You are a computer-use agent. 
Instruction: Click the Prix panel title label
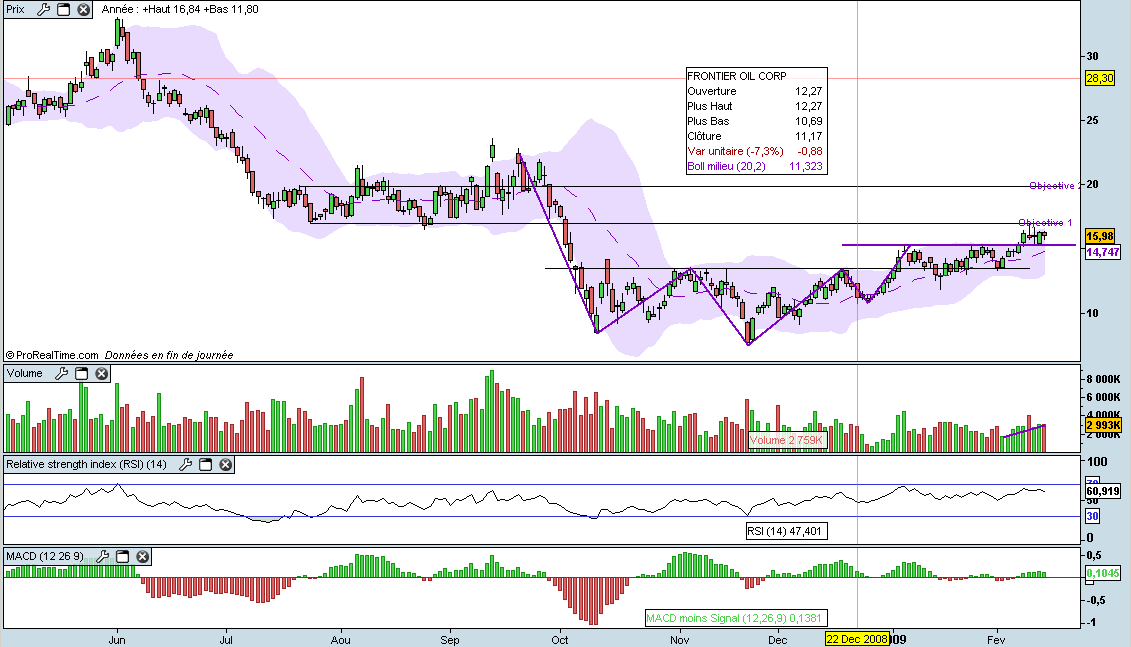pyautogui.click(x=15, y=9)
